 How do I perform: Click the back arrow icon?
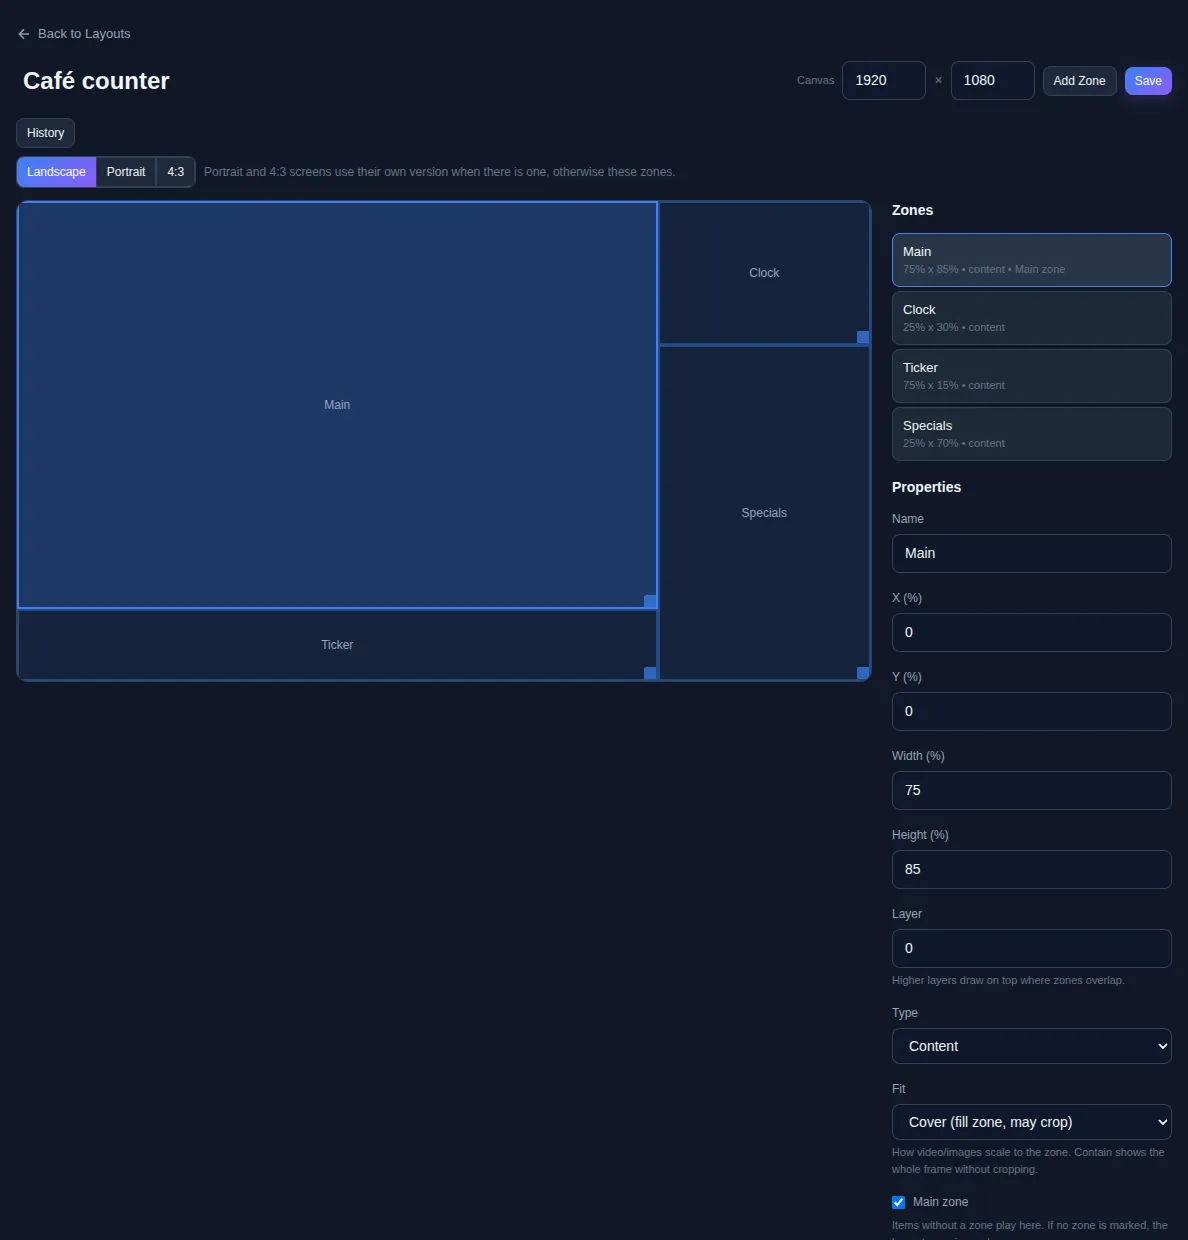point(23,34)
